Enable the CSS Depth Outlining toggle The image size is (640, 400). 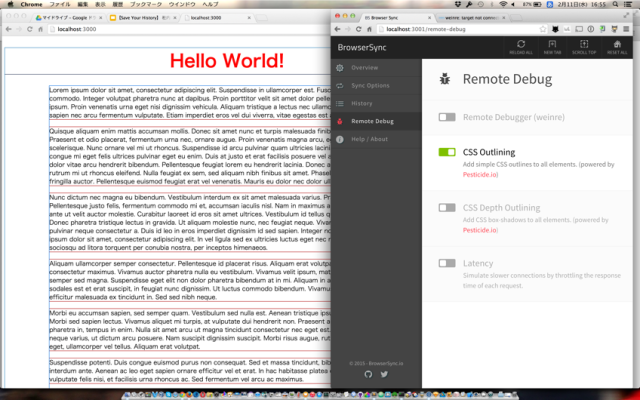click(x=447, y=207)
